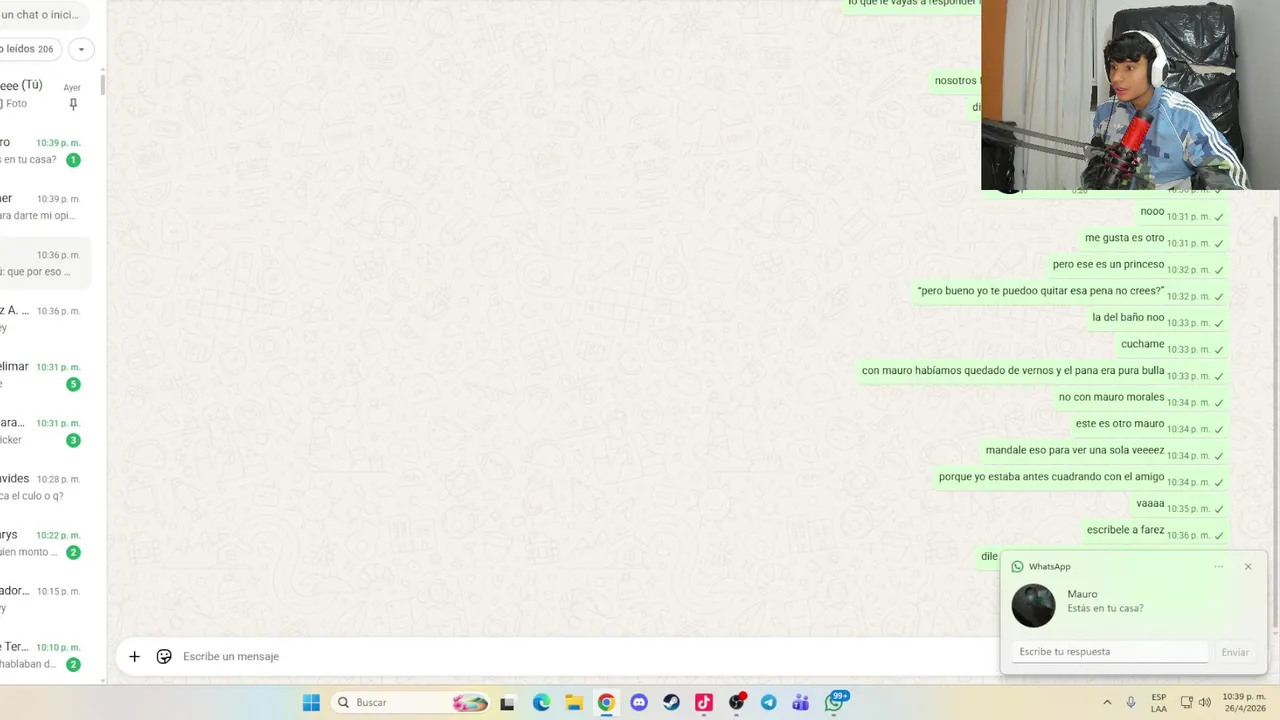Open Discord from the taskbar
This screenshot has width=1280, height=720.
(x=639, y=703)
